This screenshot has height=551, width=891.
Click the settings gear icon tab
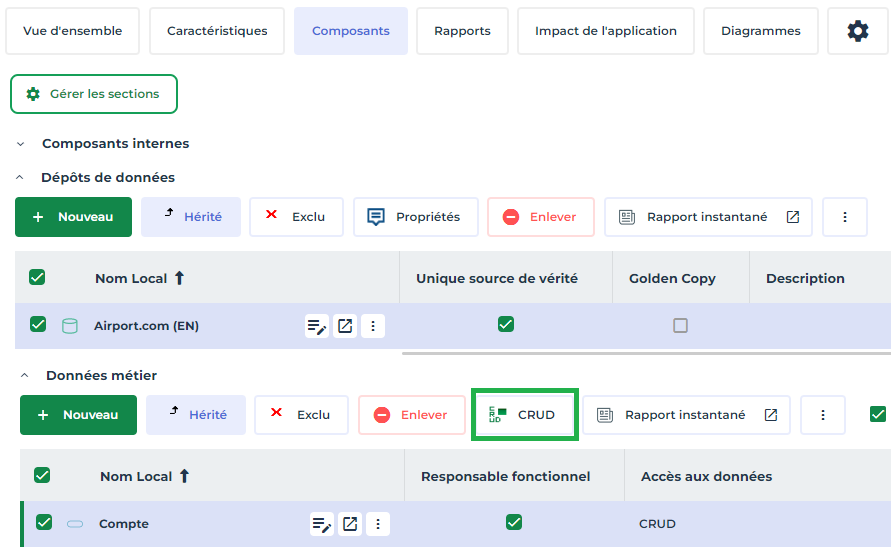click(858, 31)
